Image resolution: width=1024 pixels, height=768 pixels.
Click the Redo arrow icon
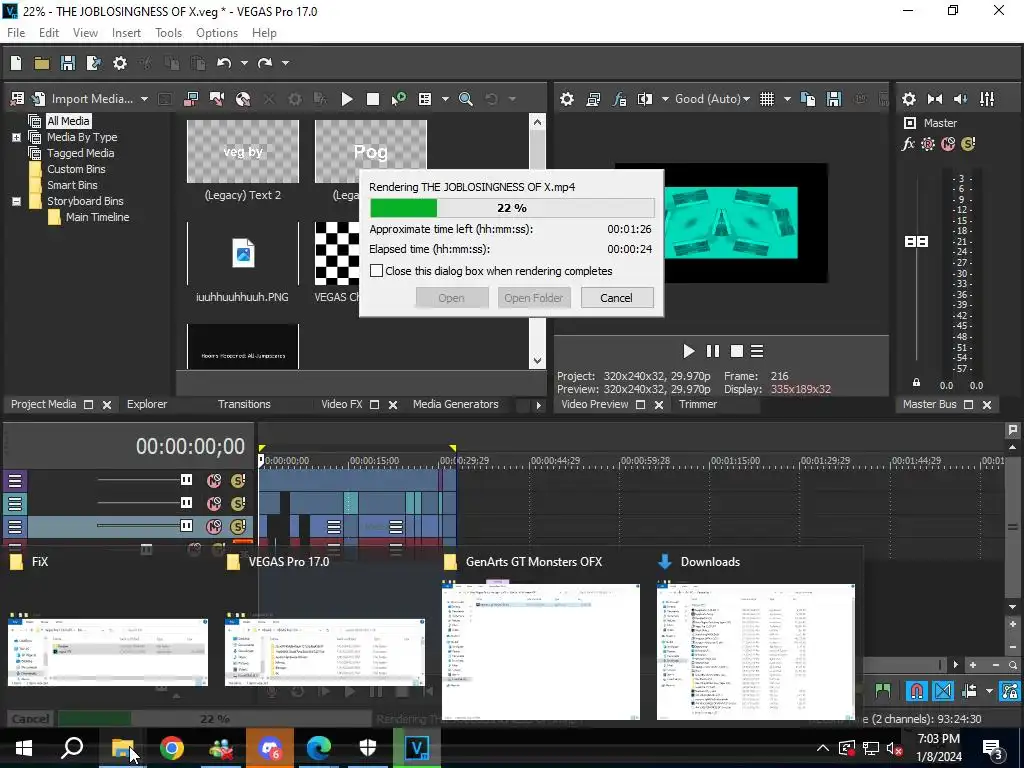tap(264, 63)
